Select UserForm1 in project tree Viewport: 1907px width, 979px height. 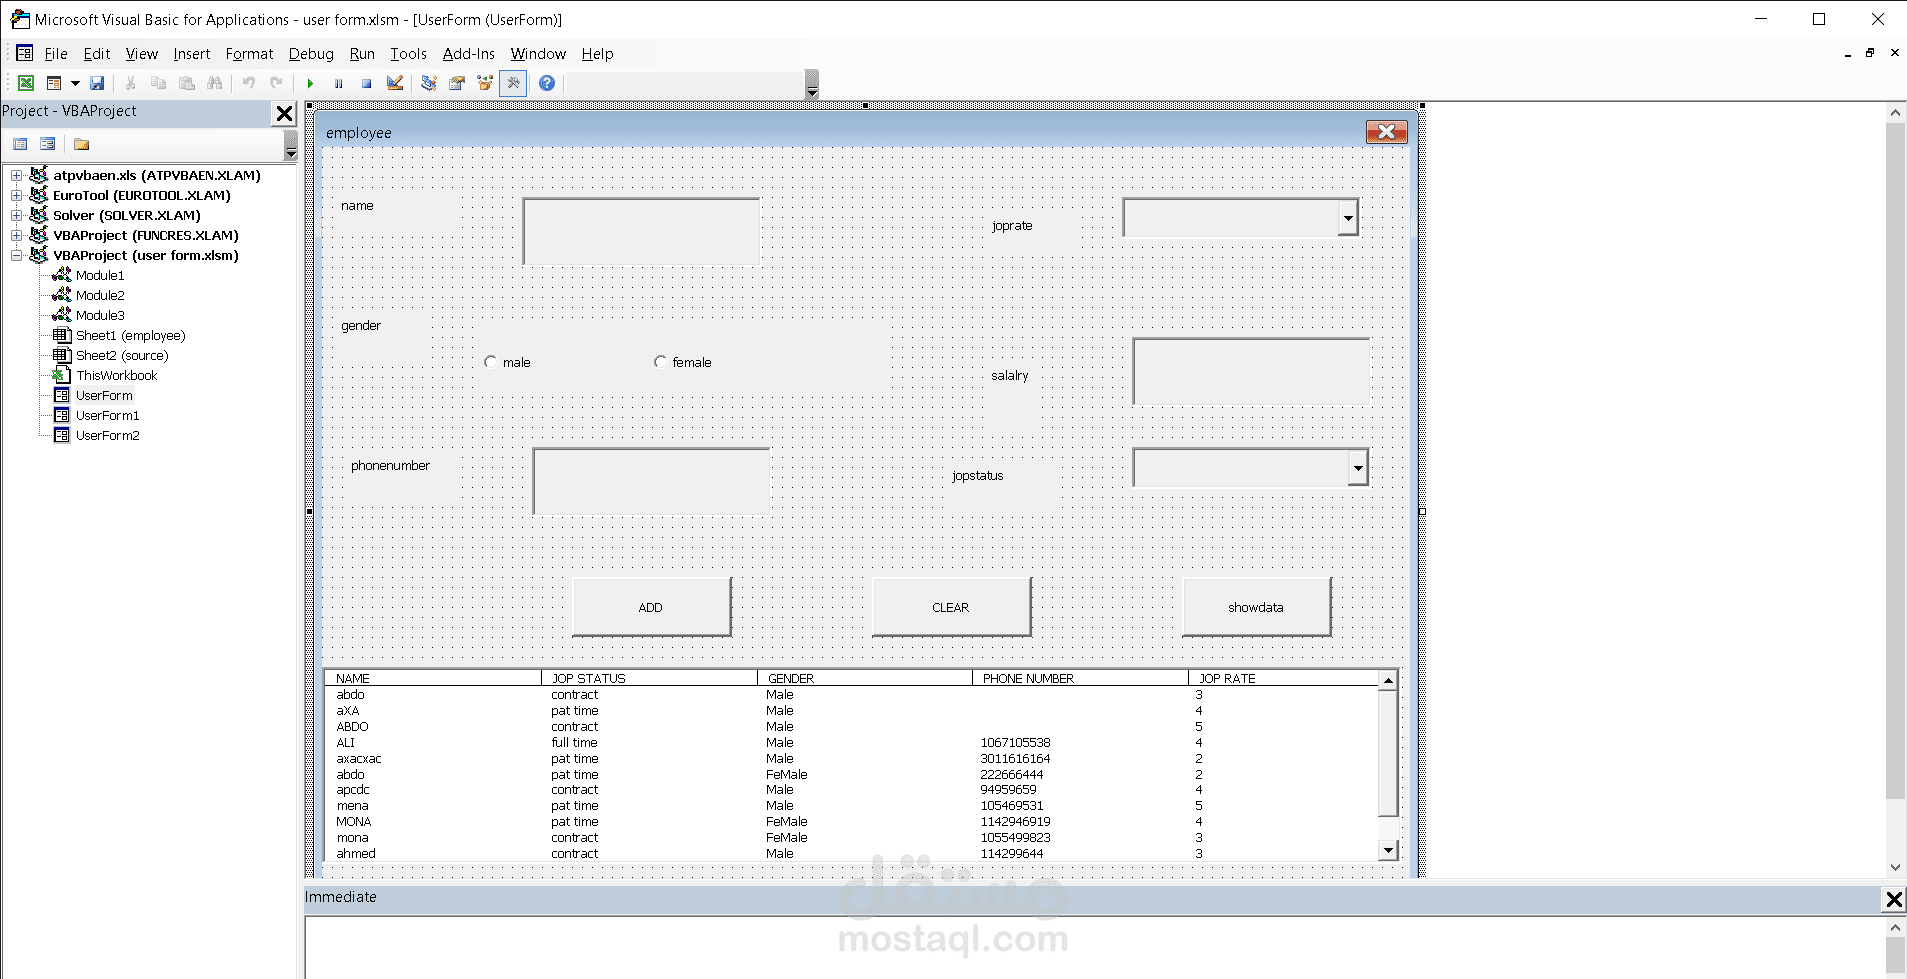108,415
